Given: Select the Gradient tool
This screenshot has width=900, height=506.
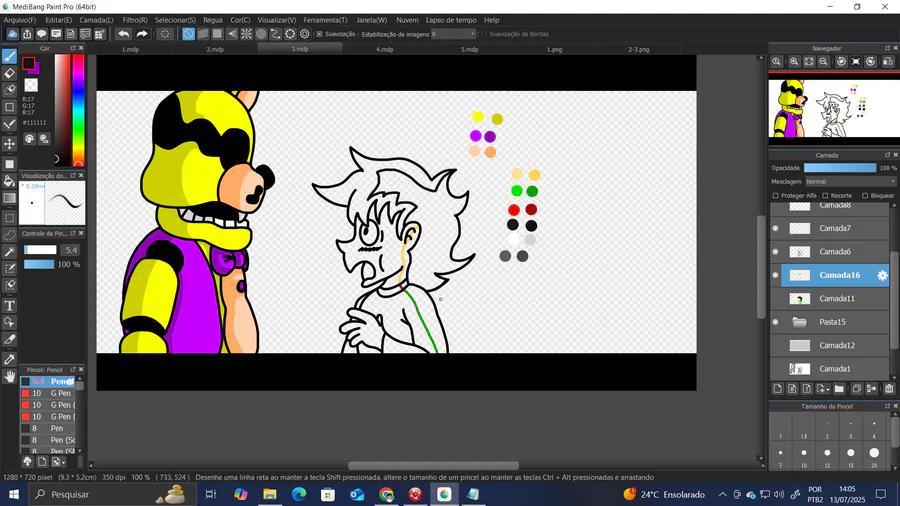Looking at the screenshot, I should [x=9, y=198].
